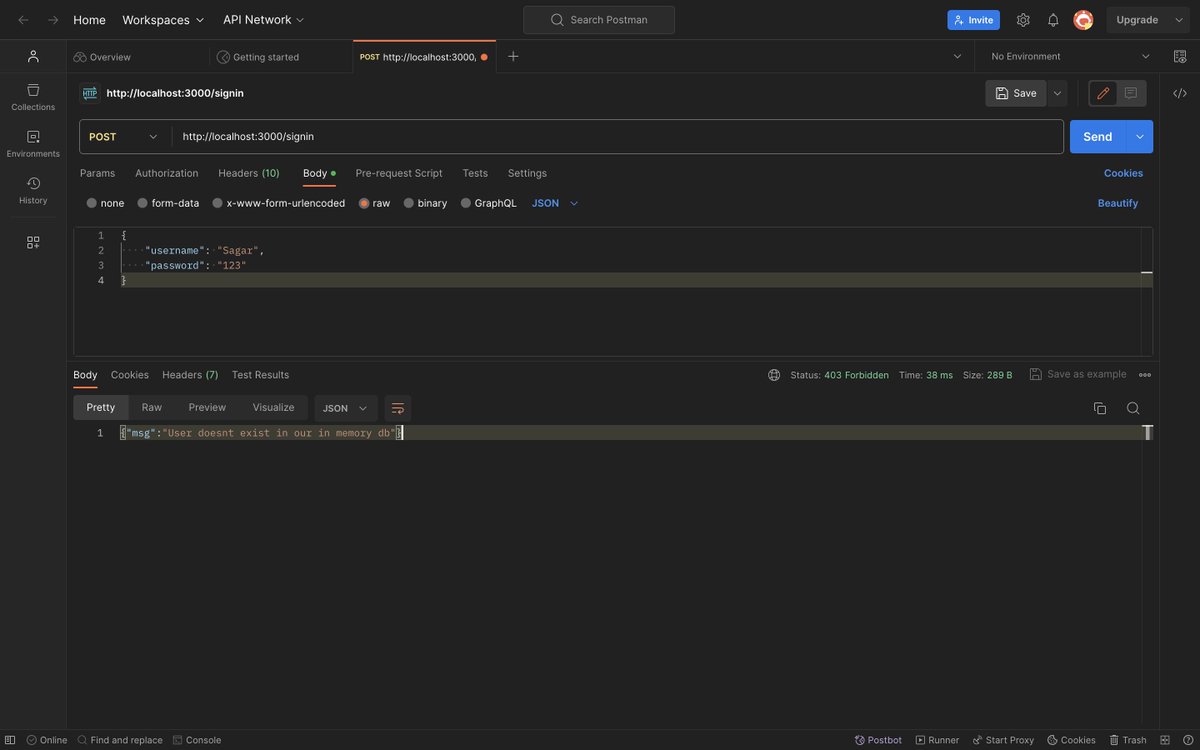
Task: Open the notifications bell
Action: click(x=1053, y=20)
